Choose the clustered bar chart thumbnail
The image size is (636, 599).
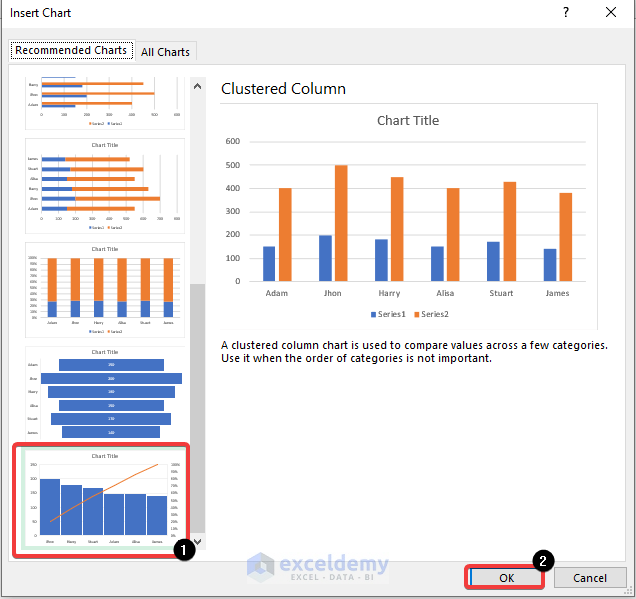(x=105, y=103)
